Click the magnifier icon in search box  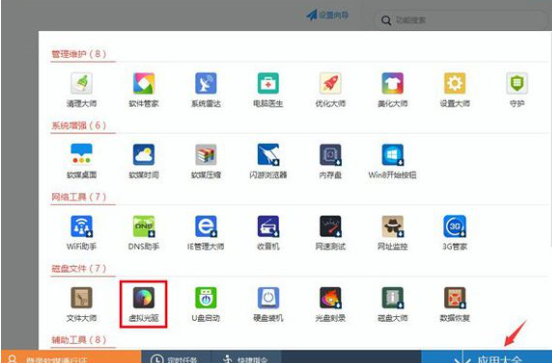click(x=386, y=20)
